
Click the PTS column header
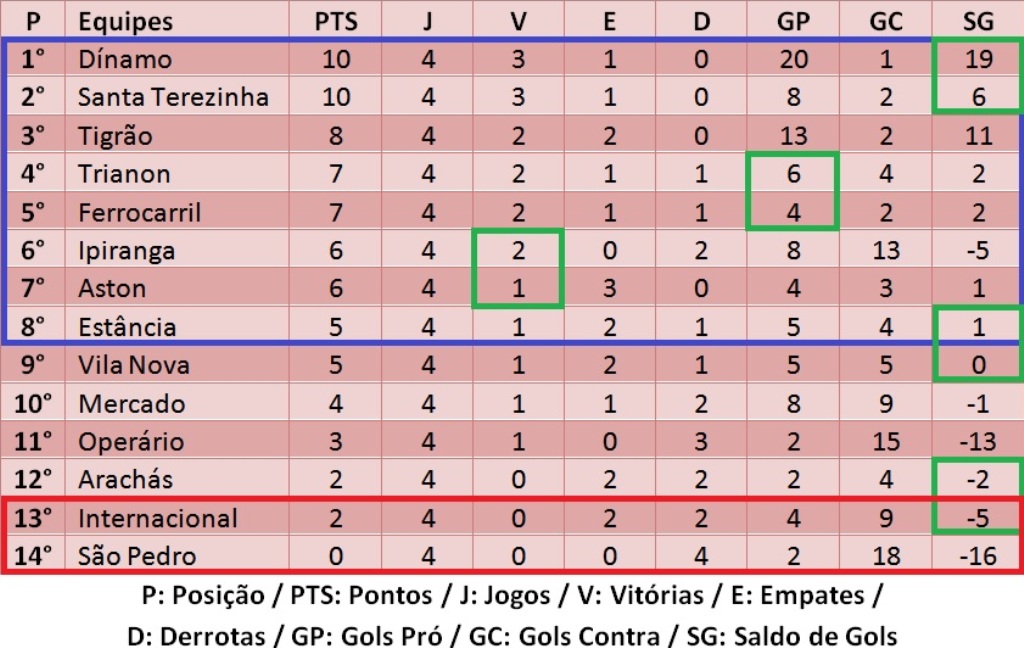click(336, 21)
